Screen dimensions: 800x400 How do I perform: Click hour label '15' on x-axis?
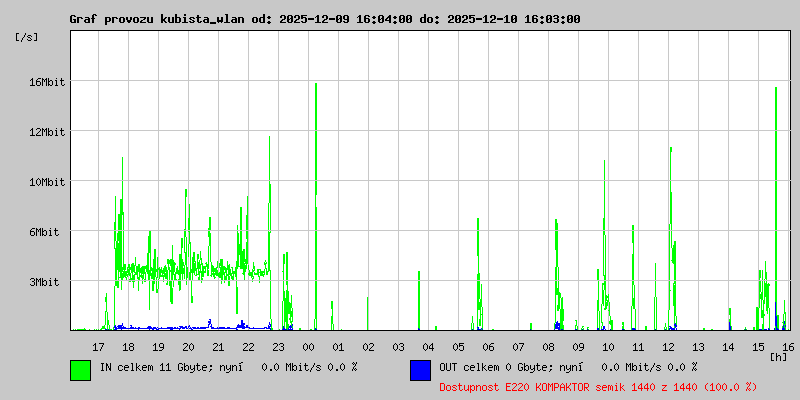click(759, 347)
